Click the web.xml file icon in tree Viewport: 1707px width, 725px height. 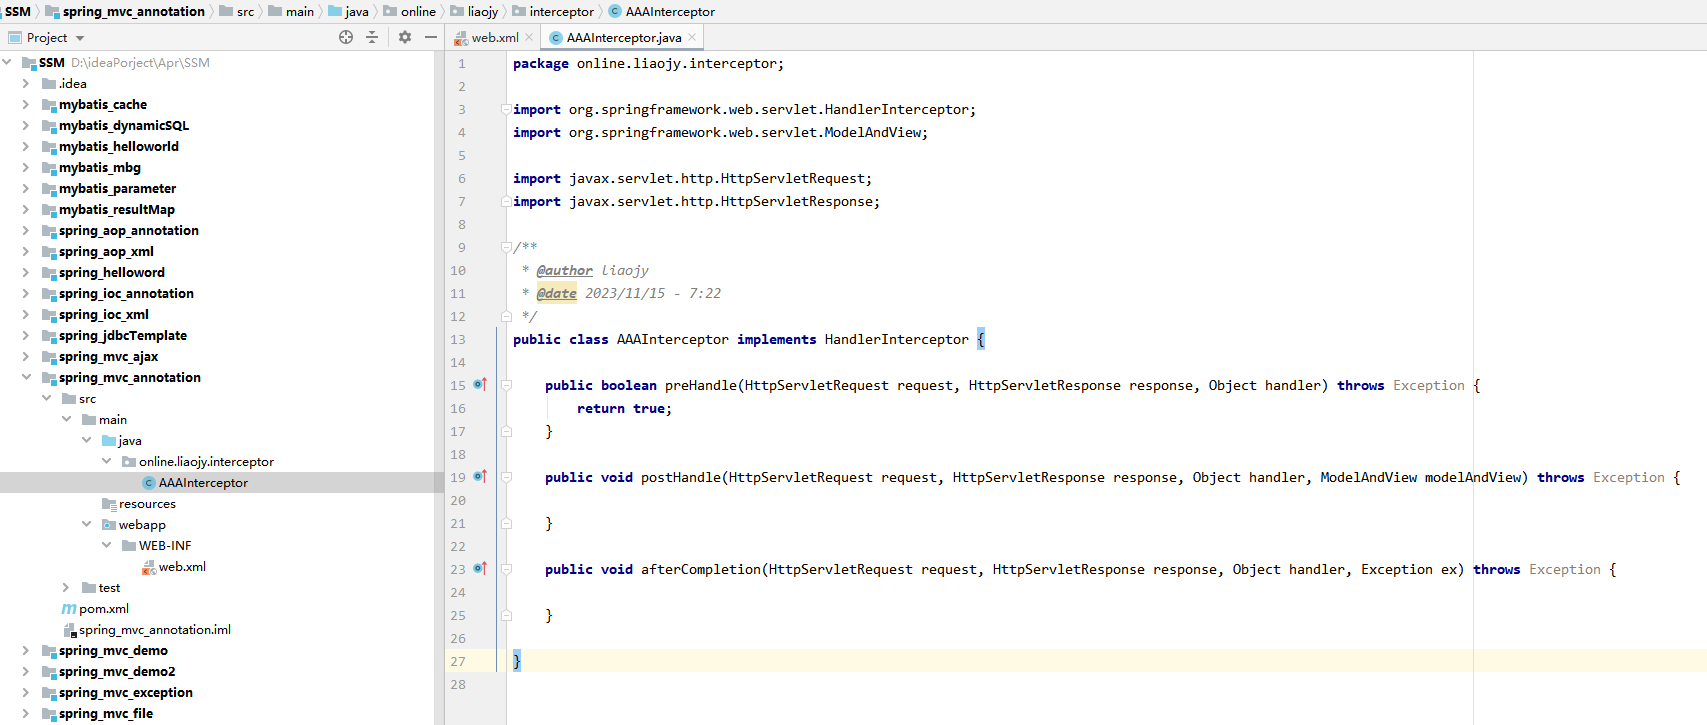point(149,567)
